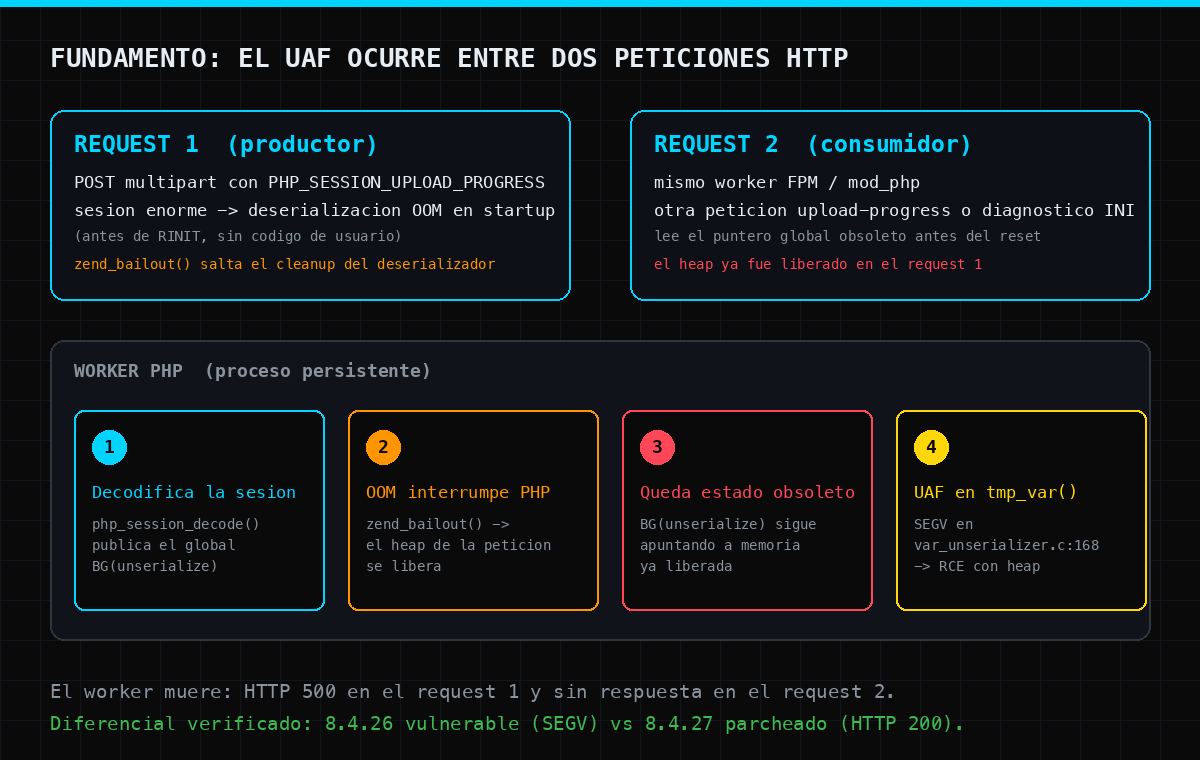Select 'sesion enorme -> deserializacion OOM en startup'
The width and height of the screenshot is (1200, 760).
coord(314,211)
